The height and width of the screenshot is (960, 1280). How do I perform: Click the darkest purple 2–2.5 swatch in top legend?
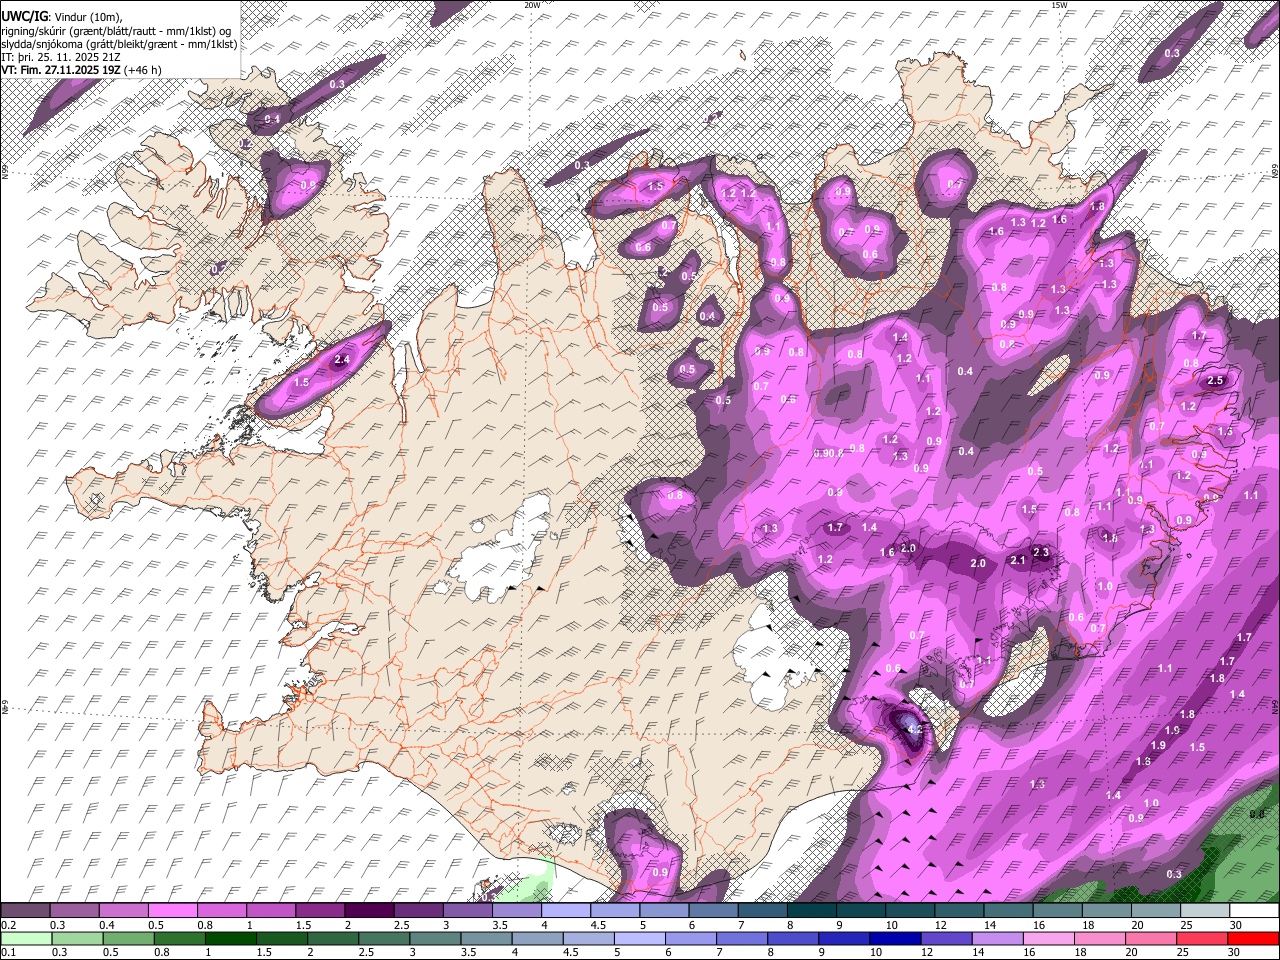click(x=368, y=911)
